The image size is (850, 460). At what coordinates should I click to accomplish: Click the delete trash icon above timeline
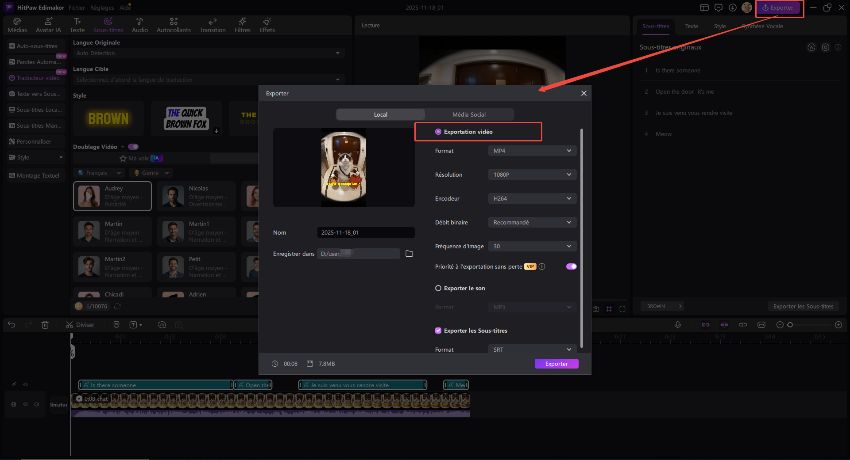pos(45,325)
